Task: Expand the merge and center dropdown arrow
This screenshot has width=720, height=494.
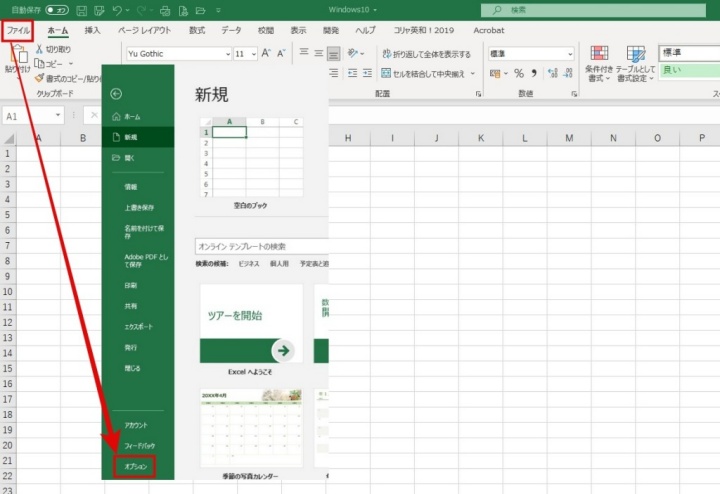Action: pos(473,73)
